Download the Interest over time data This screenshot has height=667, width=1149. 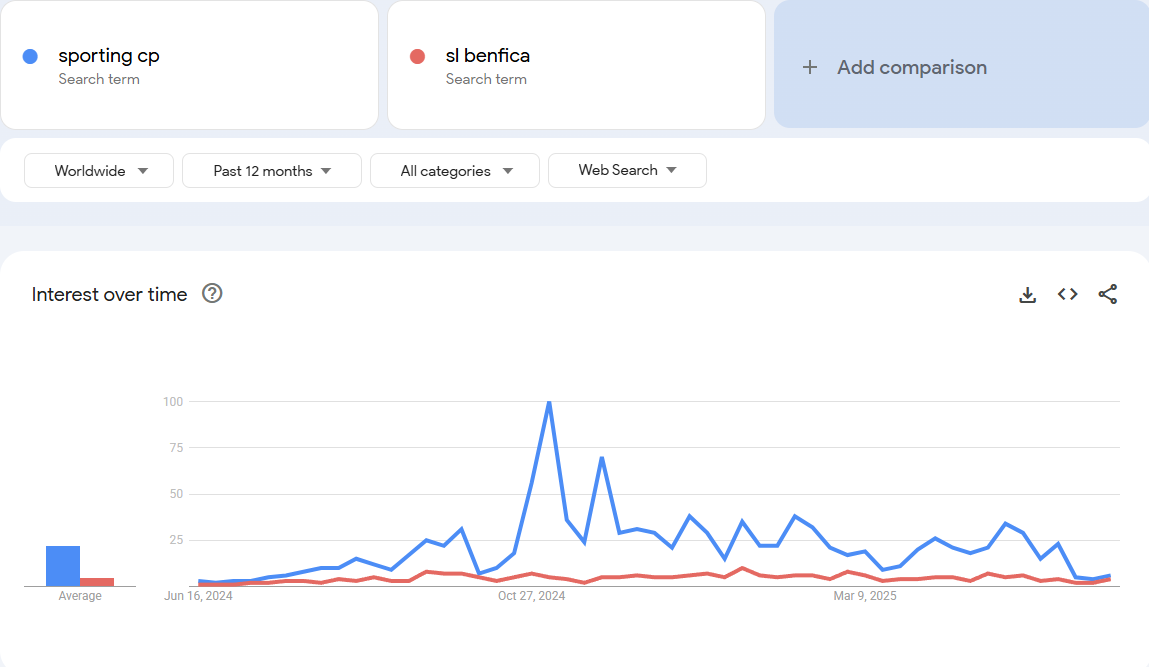[1027, 295]
